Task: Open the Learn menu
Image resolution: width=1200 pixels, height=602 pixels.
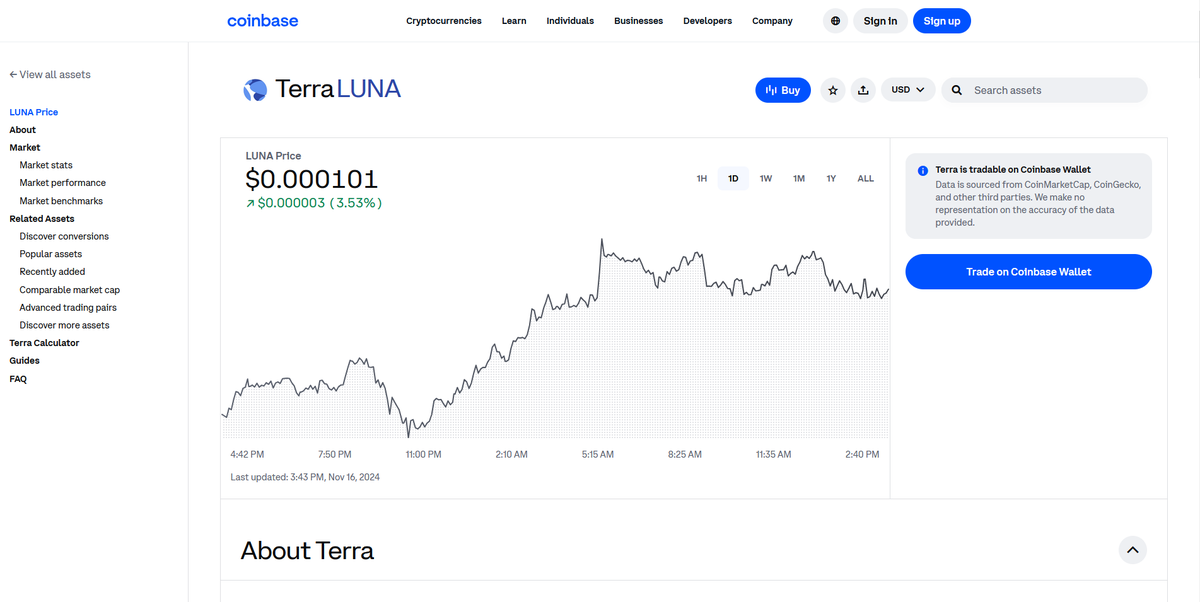Action: pos(514,21)
